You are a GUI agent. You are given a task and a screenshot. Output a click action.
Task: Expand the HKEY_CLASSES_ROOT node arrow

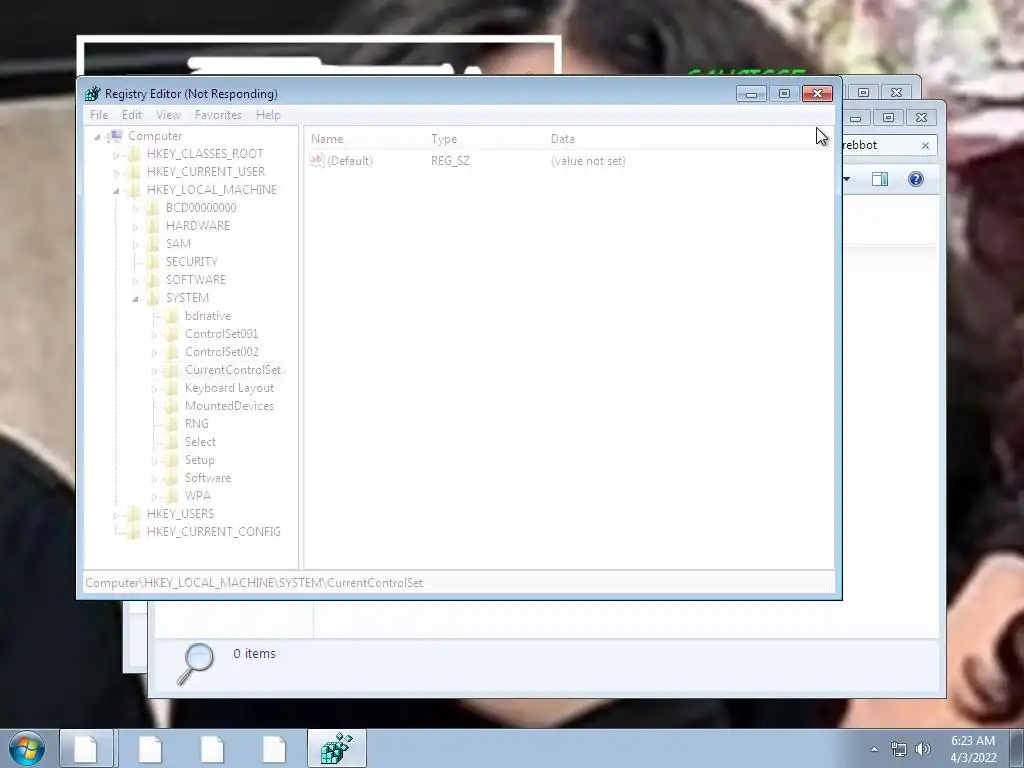116,154
